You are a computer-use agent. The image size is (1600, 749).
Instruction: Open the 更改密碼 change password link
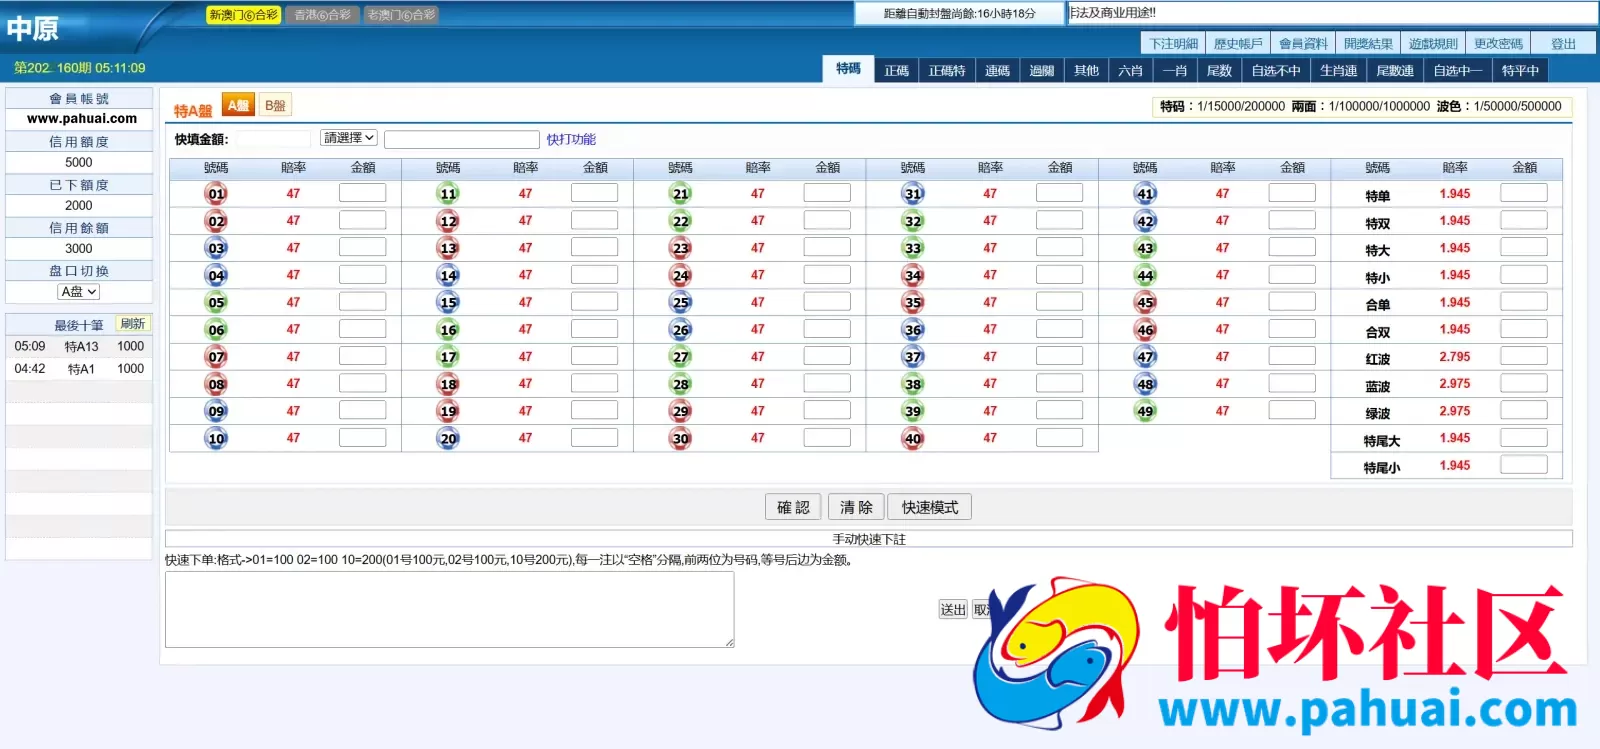(x=1498, y=44)
